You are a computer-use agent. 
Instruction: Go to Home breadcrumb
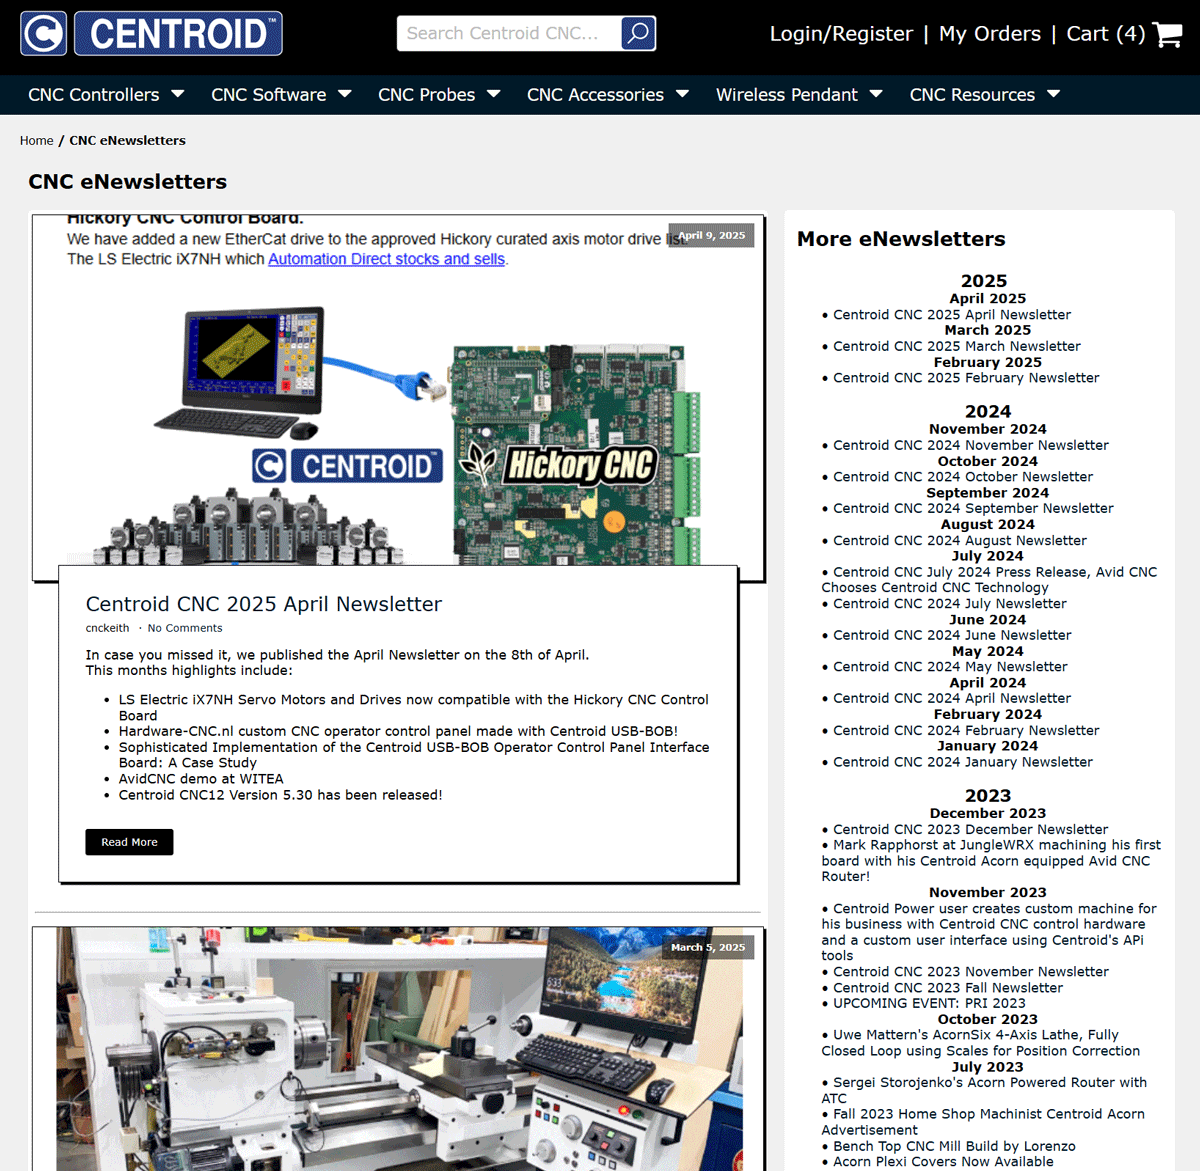point(37,141)
